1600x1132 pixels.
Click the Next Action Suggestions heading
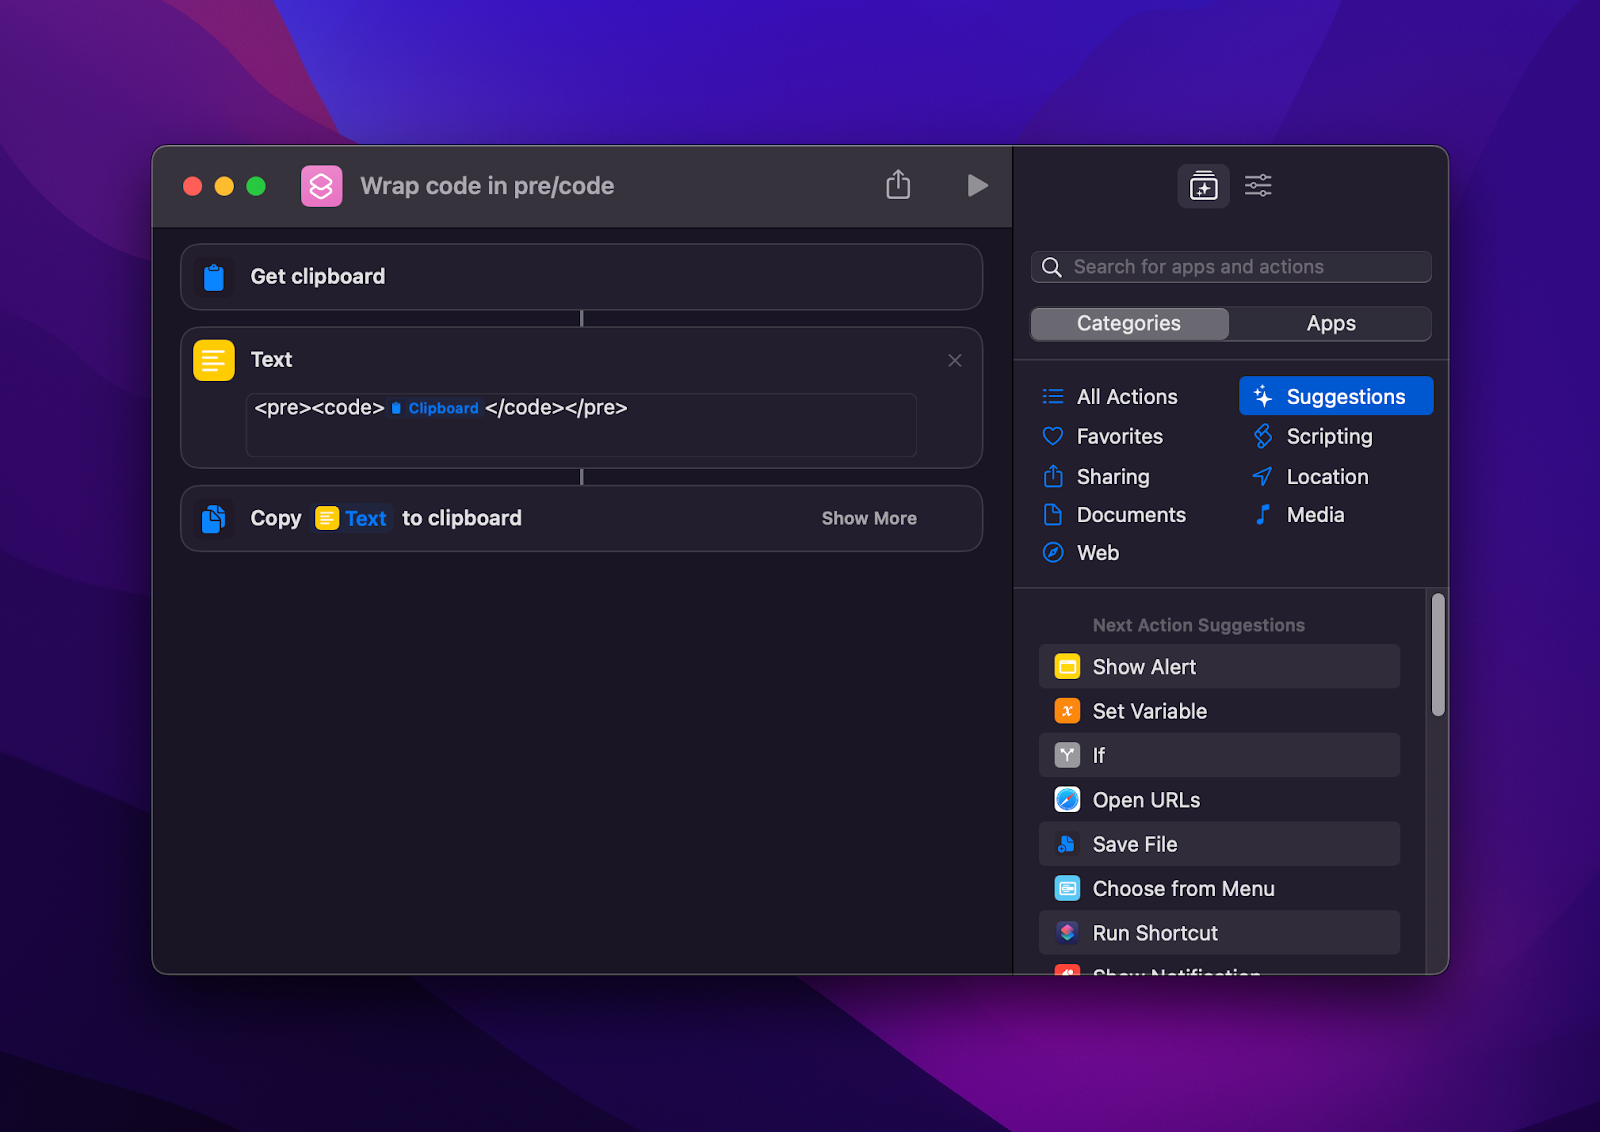pos(1198,626)
